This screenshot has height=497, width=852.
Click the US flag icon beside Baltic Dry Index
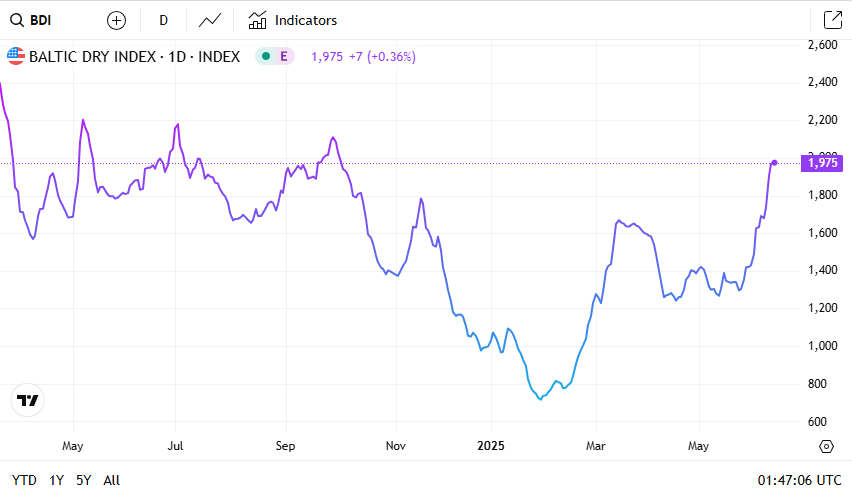pyautogui.click(x=16, y=57)
